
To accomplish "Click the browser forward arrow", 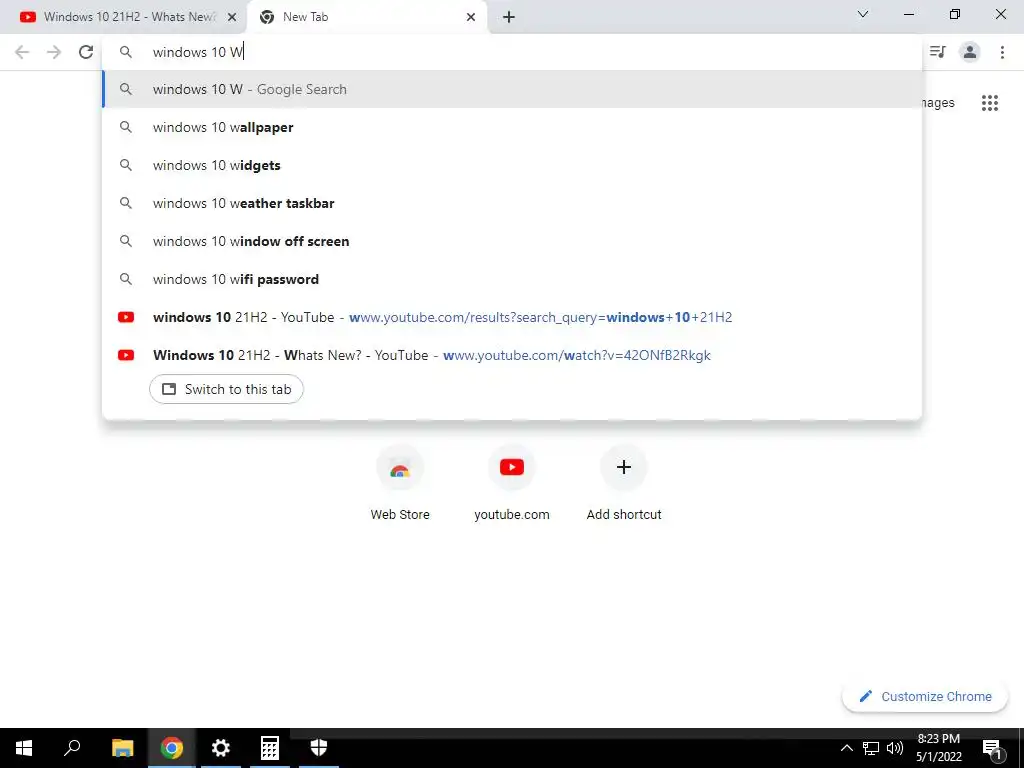I will coord(54,52).
